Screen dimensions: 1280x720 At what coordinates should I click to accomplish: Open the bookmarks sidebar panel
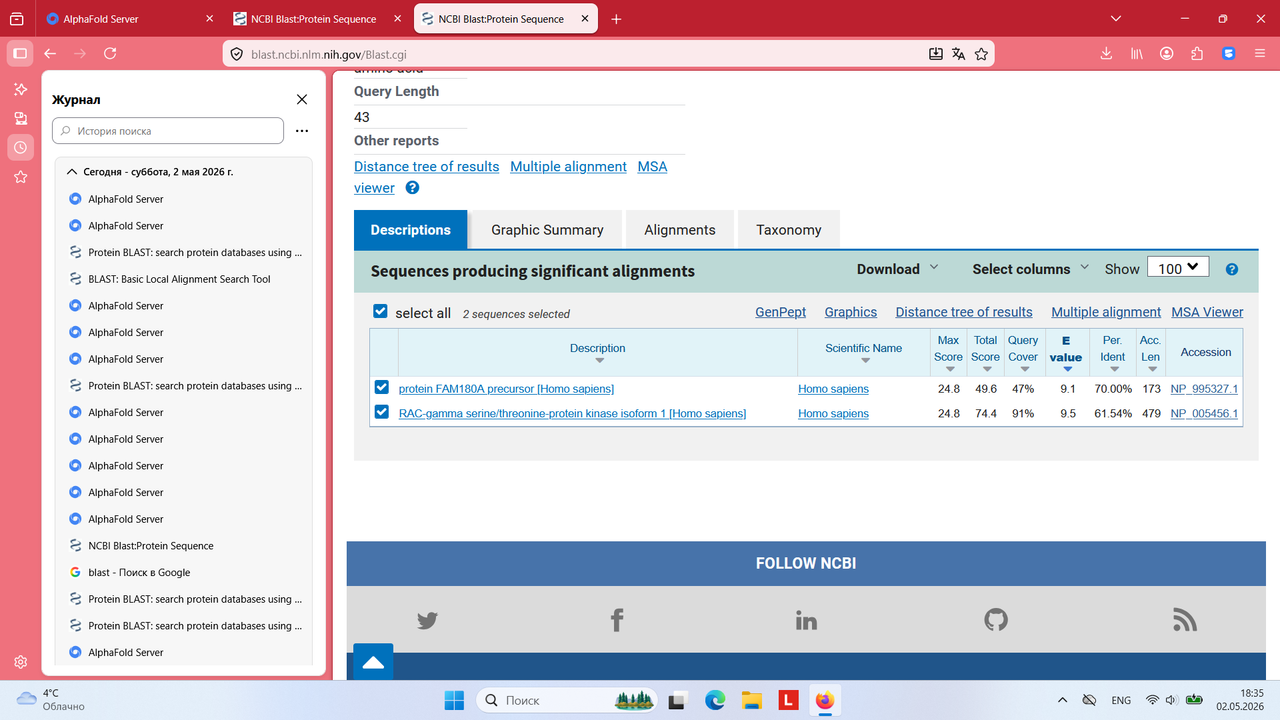pyautogui.click(x=20, y=177)
